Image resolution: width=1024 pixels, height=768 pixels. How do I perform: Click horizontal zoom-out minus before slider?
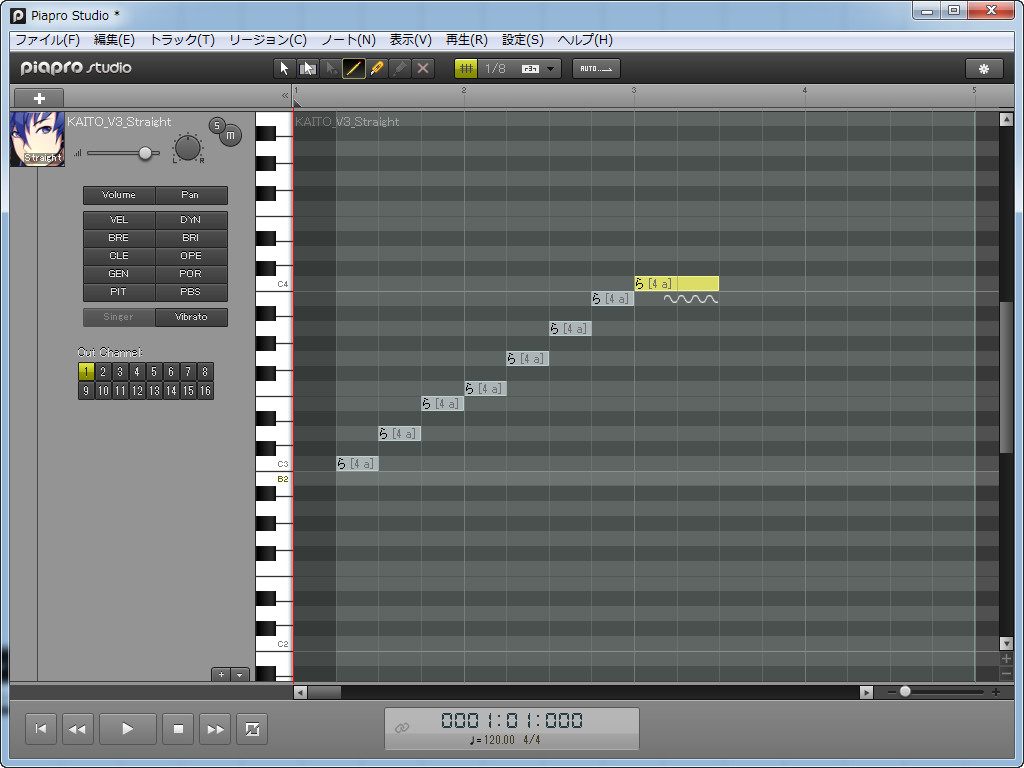892,692
